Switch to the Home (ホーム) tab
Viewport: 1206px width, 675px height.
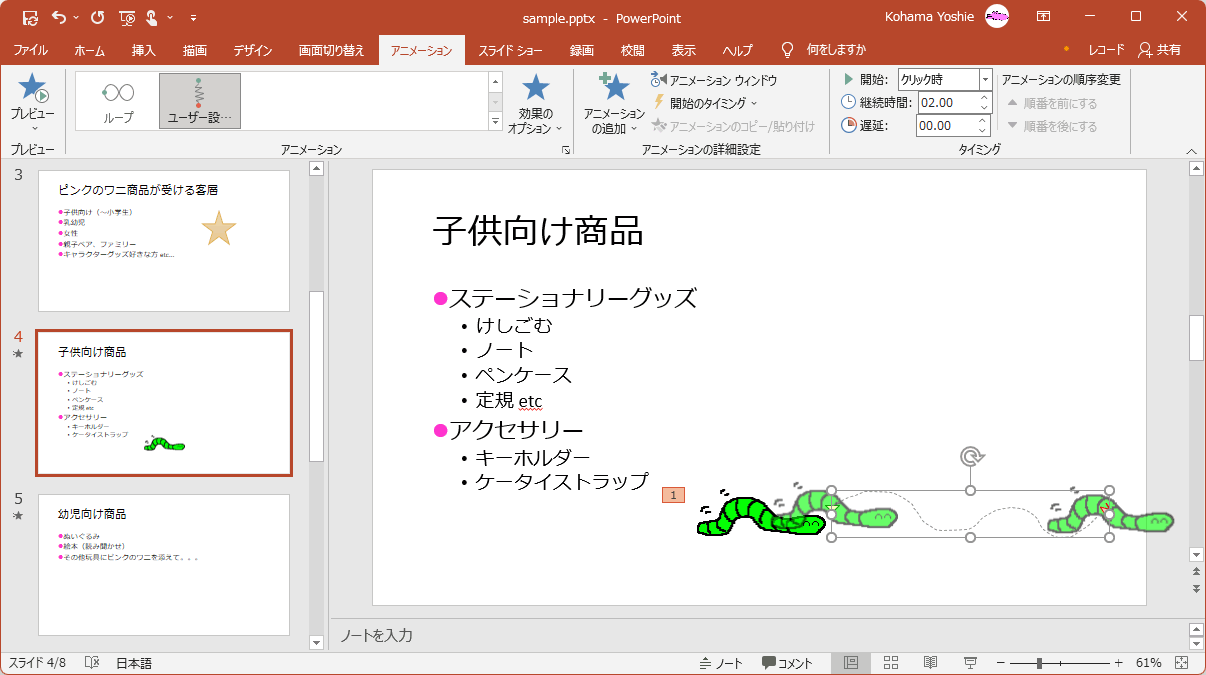(89, 50)
